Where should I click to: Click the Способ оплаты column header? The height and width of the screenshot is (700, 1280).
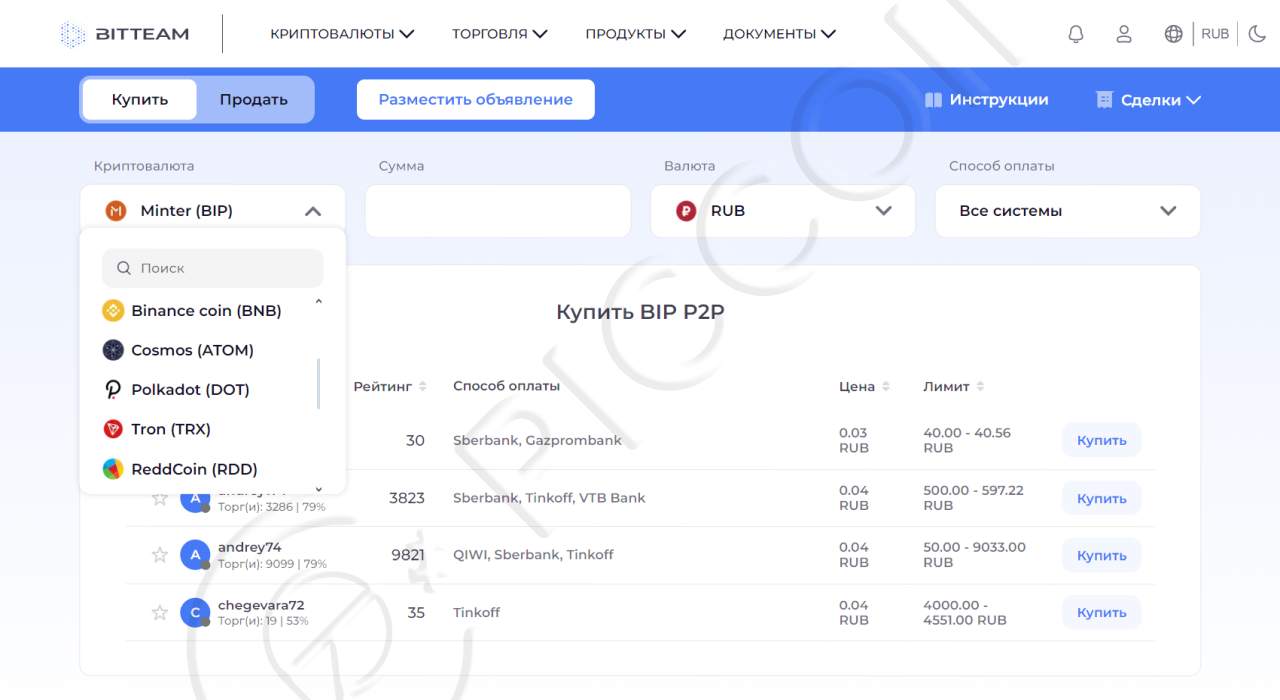click(x=506, y=386)
